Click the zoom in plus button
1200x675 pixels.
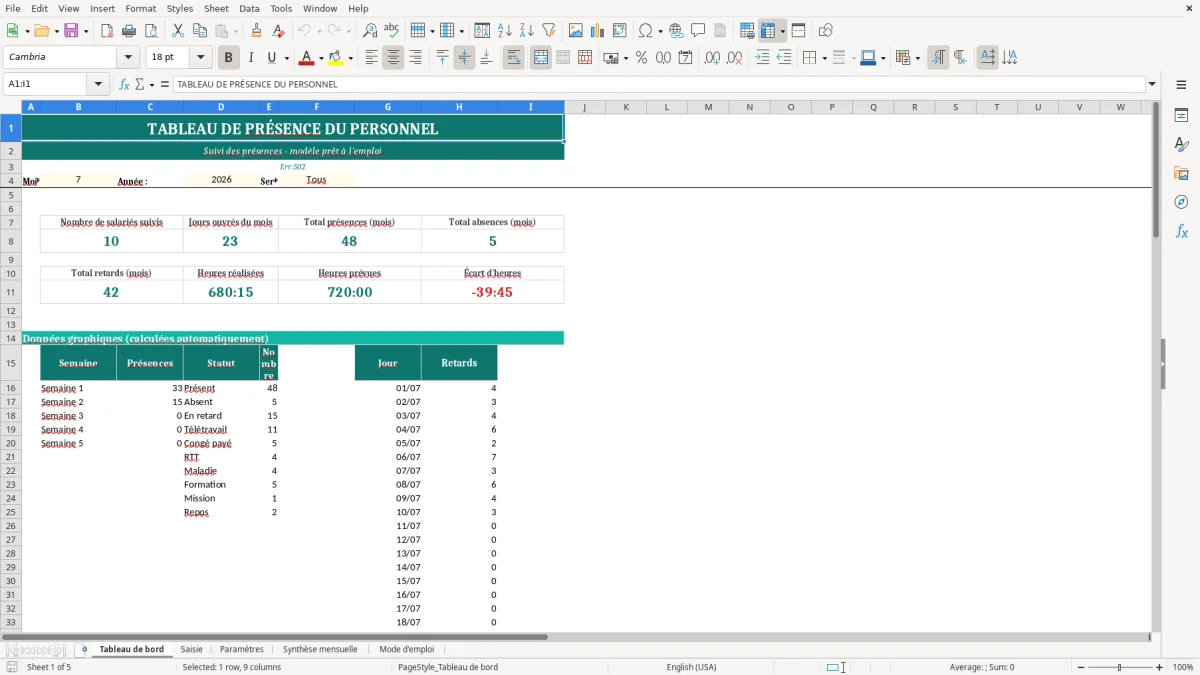[x=1159, y=667]
